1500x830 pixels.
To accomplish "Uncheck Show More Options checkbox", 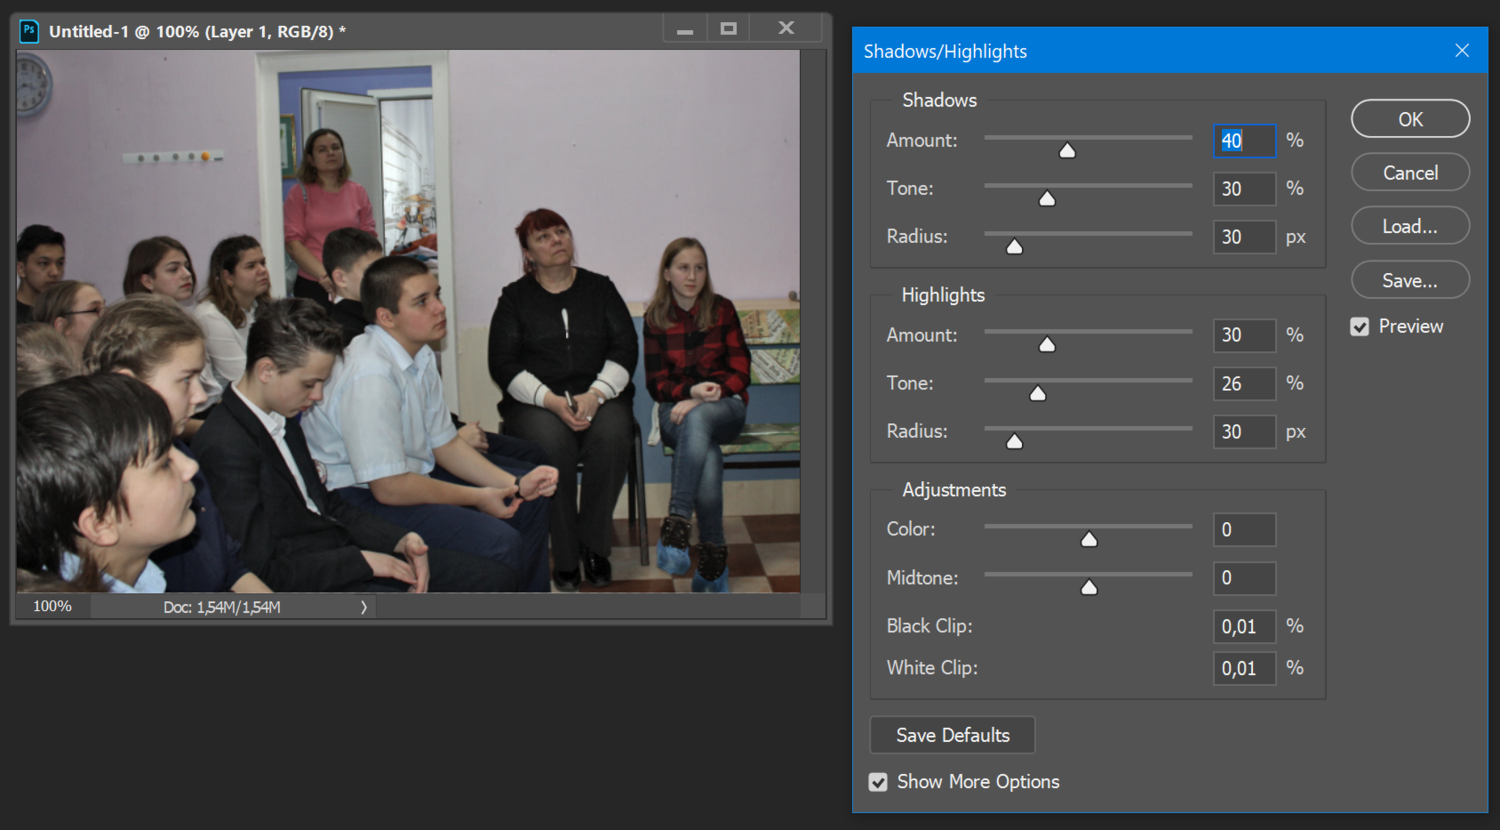I will [x=878, y=782].
